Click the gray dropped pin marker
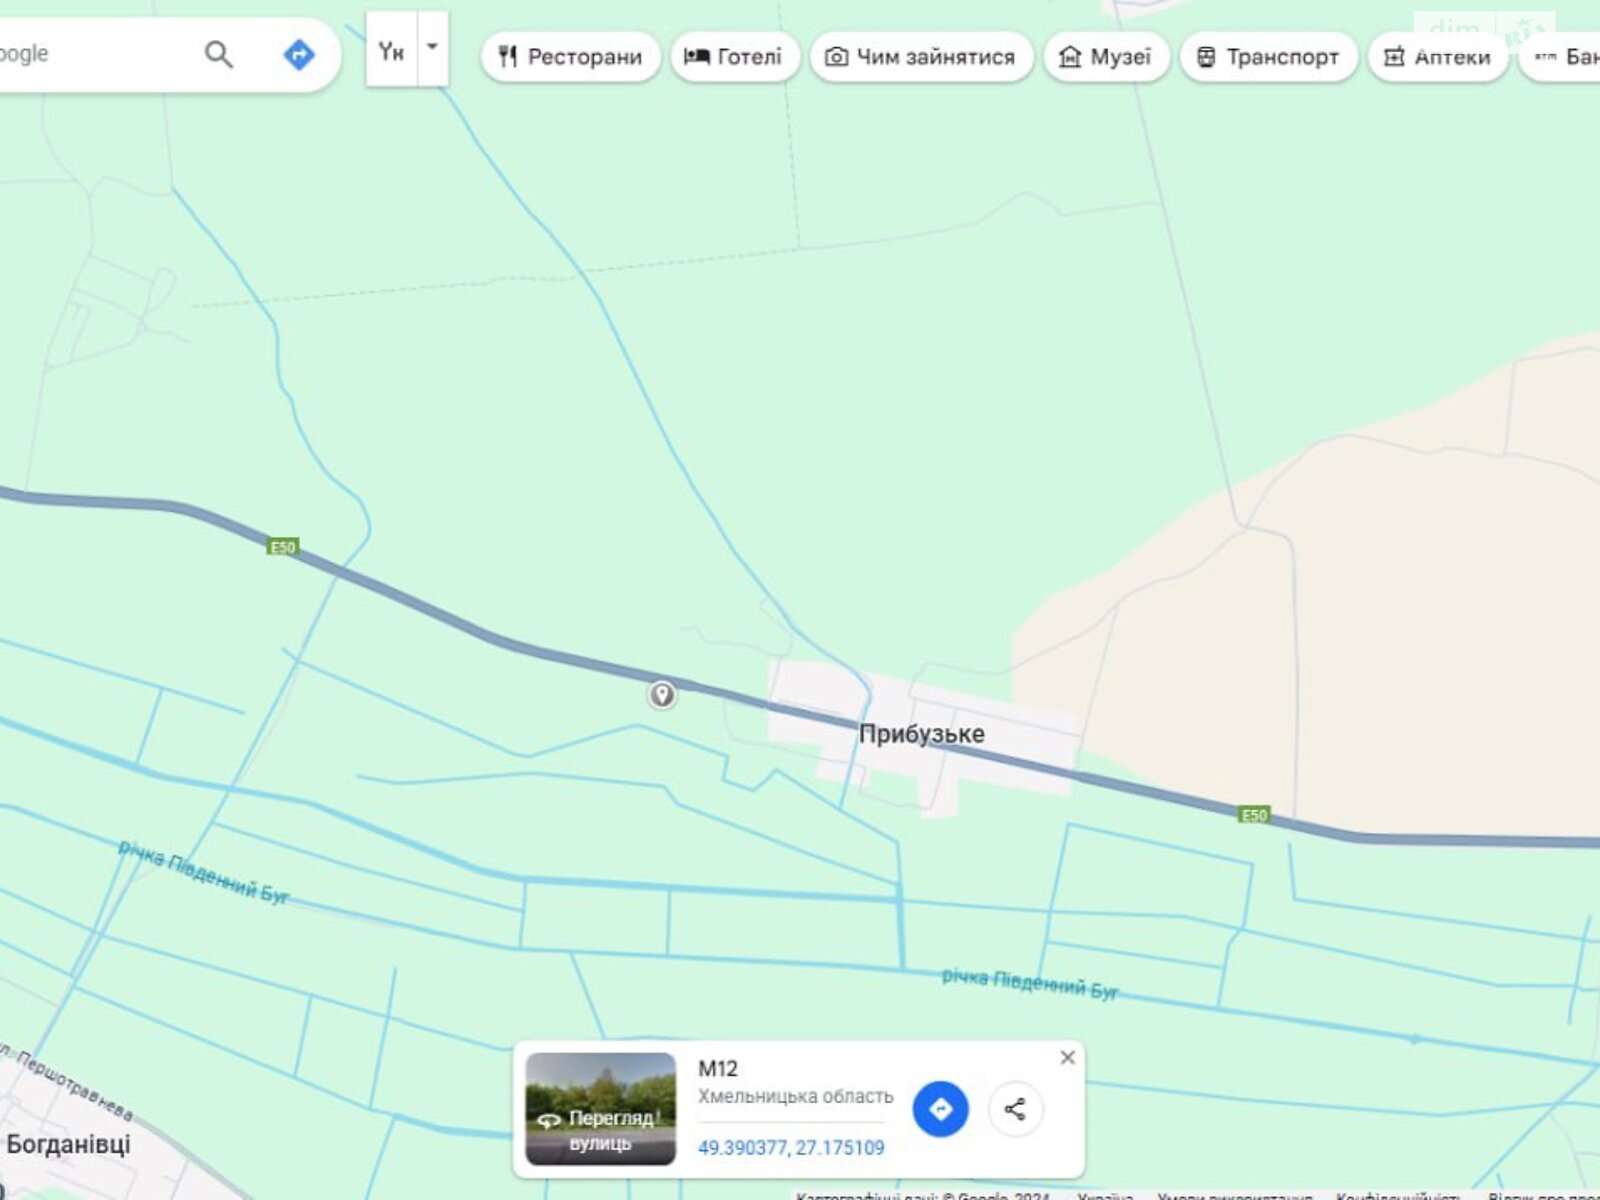This screenshot has height=1200, width=1600. tap(661, 694)
